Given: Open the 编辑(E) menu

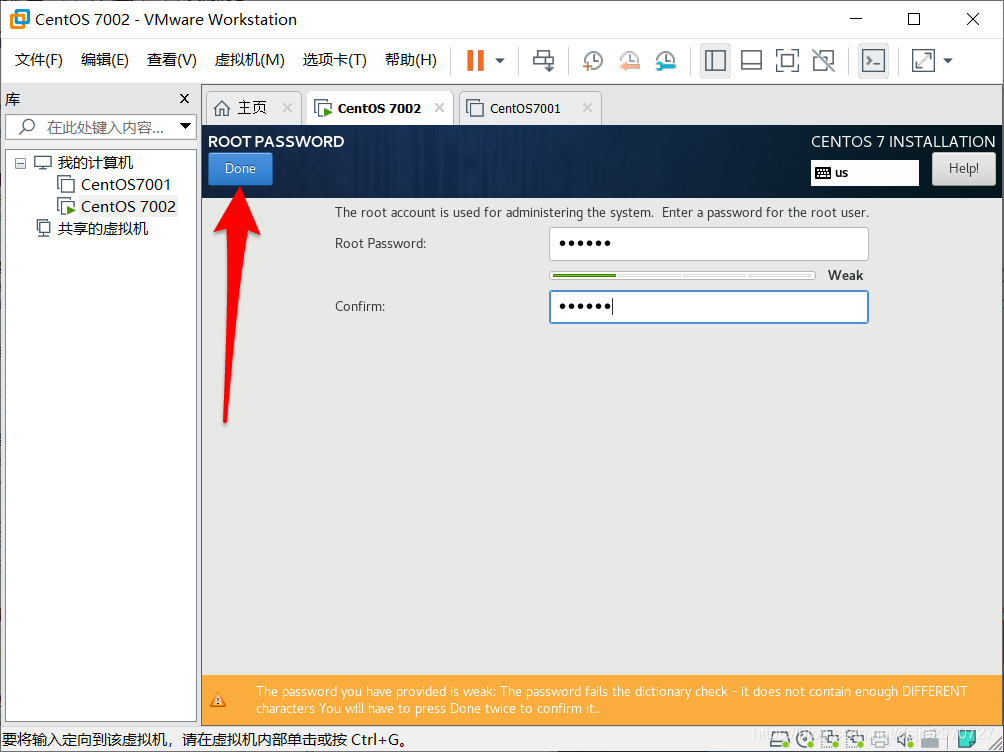Looking at the screenshot, I should coord(104,60).
